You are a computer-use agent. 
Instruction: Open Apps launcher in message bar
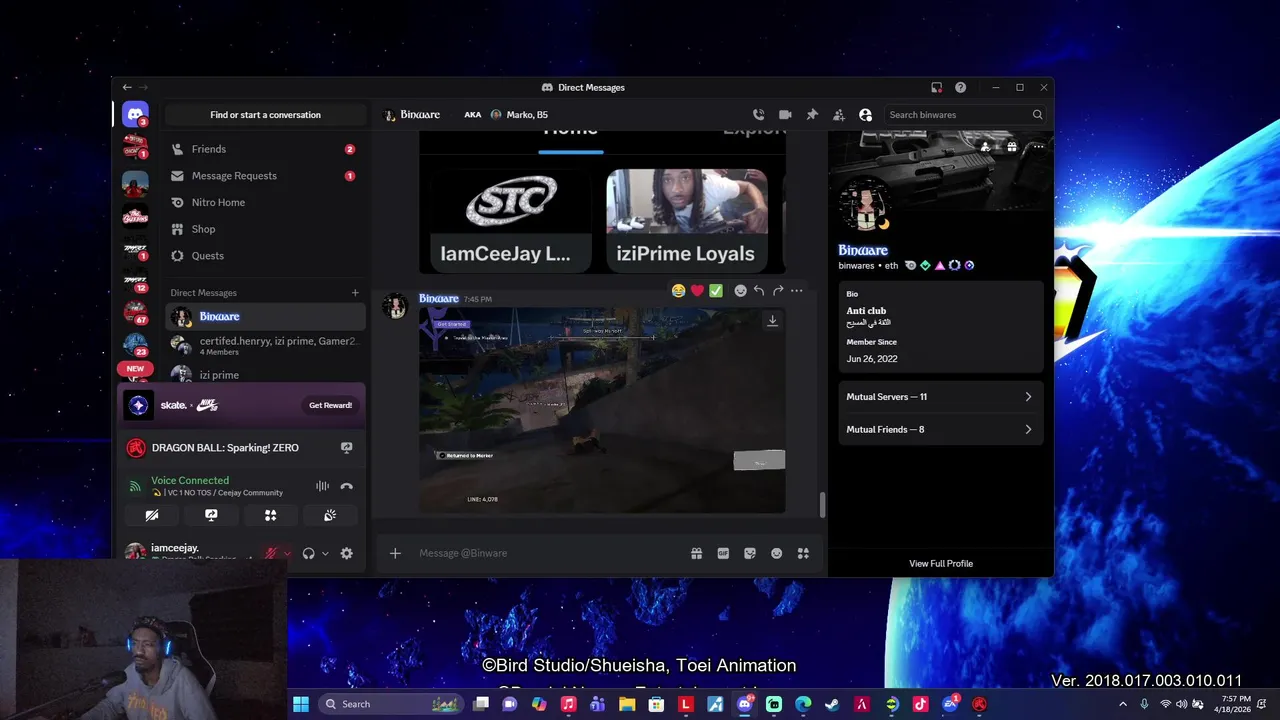click(803, 553)
